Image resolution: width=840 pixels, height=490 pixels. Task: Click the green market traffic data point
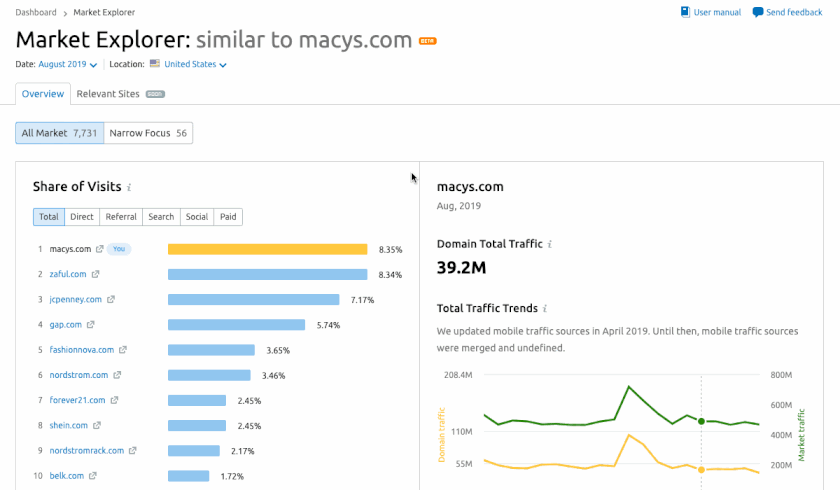point(701,421)
